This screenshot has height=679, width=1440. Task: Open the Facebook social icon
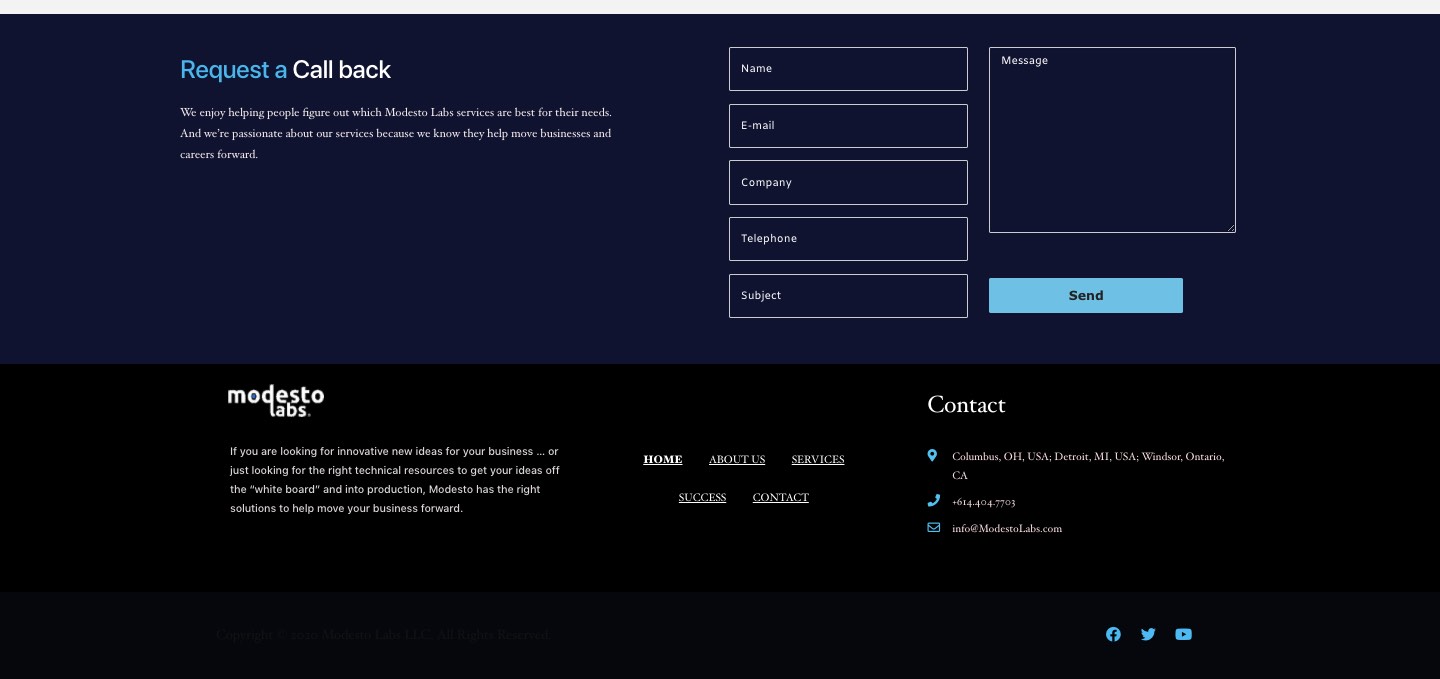pos(1113,634)
